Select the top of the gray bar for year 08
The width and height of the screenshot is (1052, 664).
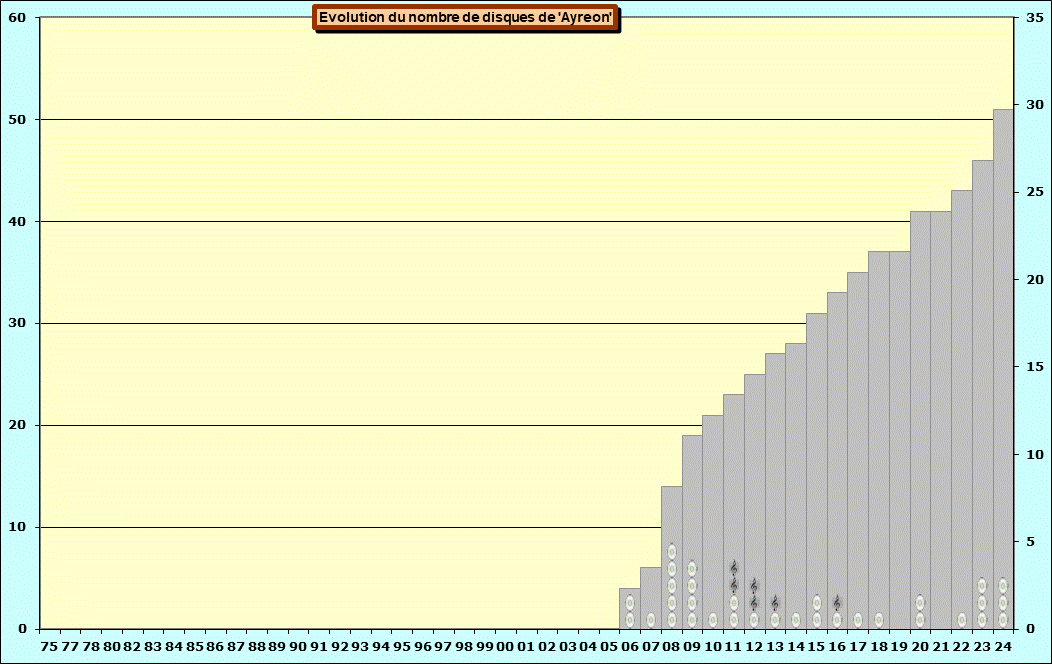[x=672, y=487]
